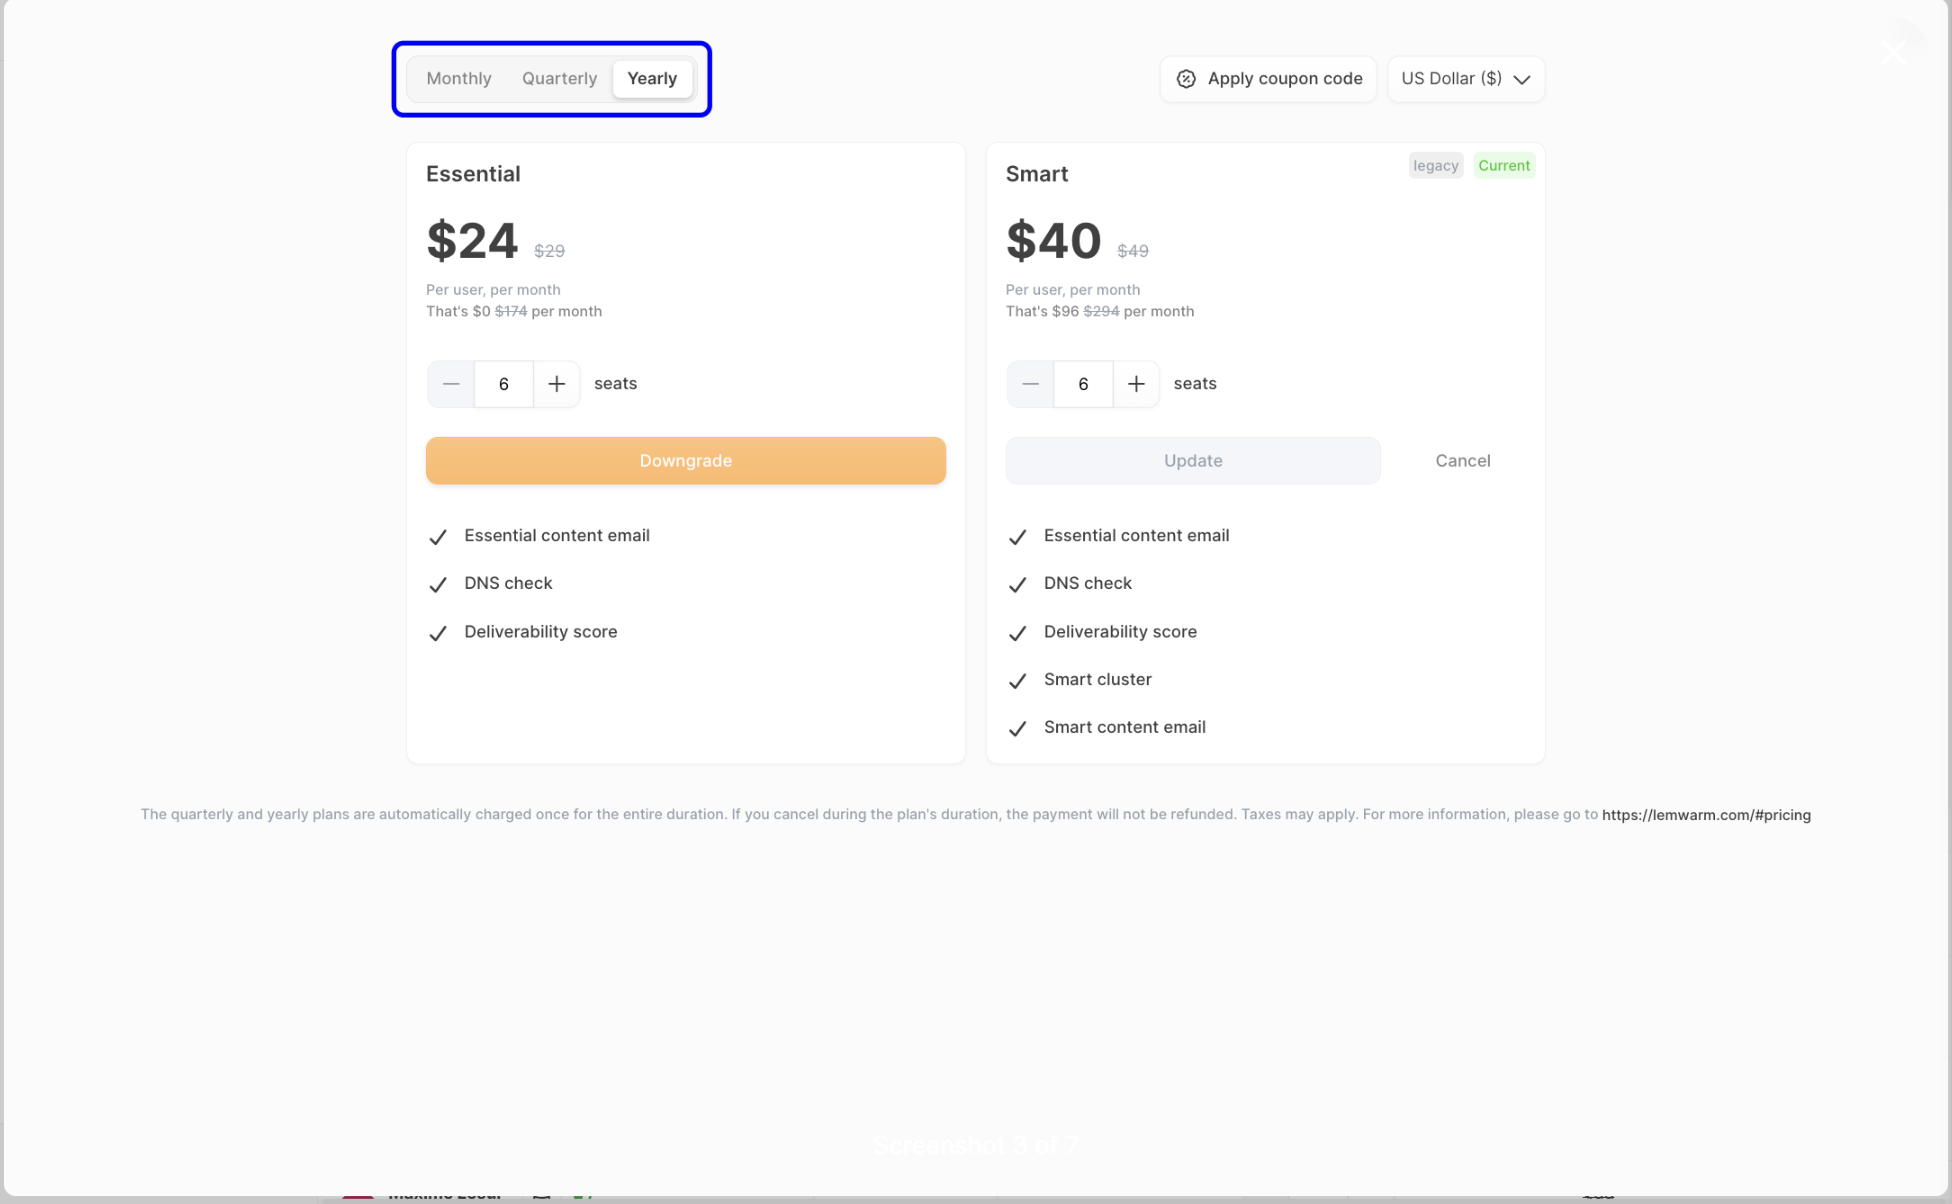Click the legacy badge on Smart plan

pos(1435,166)
